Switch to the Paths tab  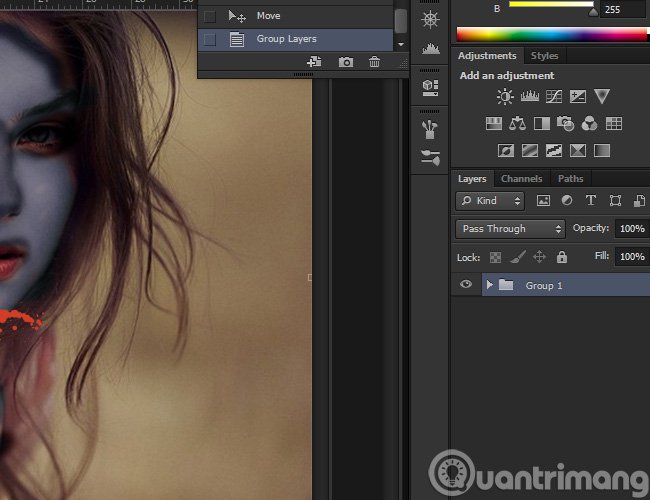(x=570, y=179)
